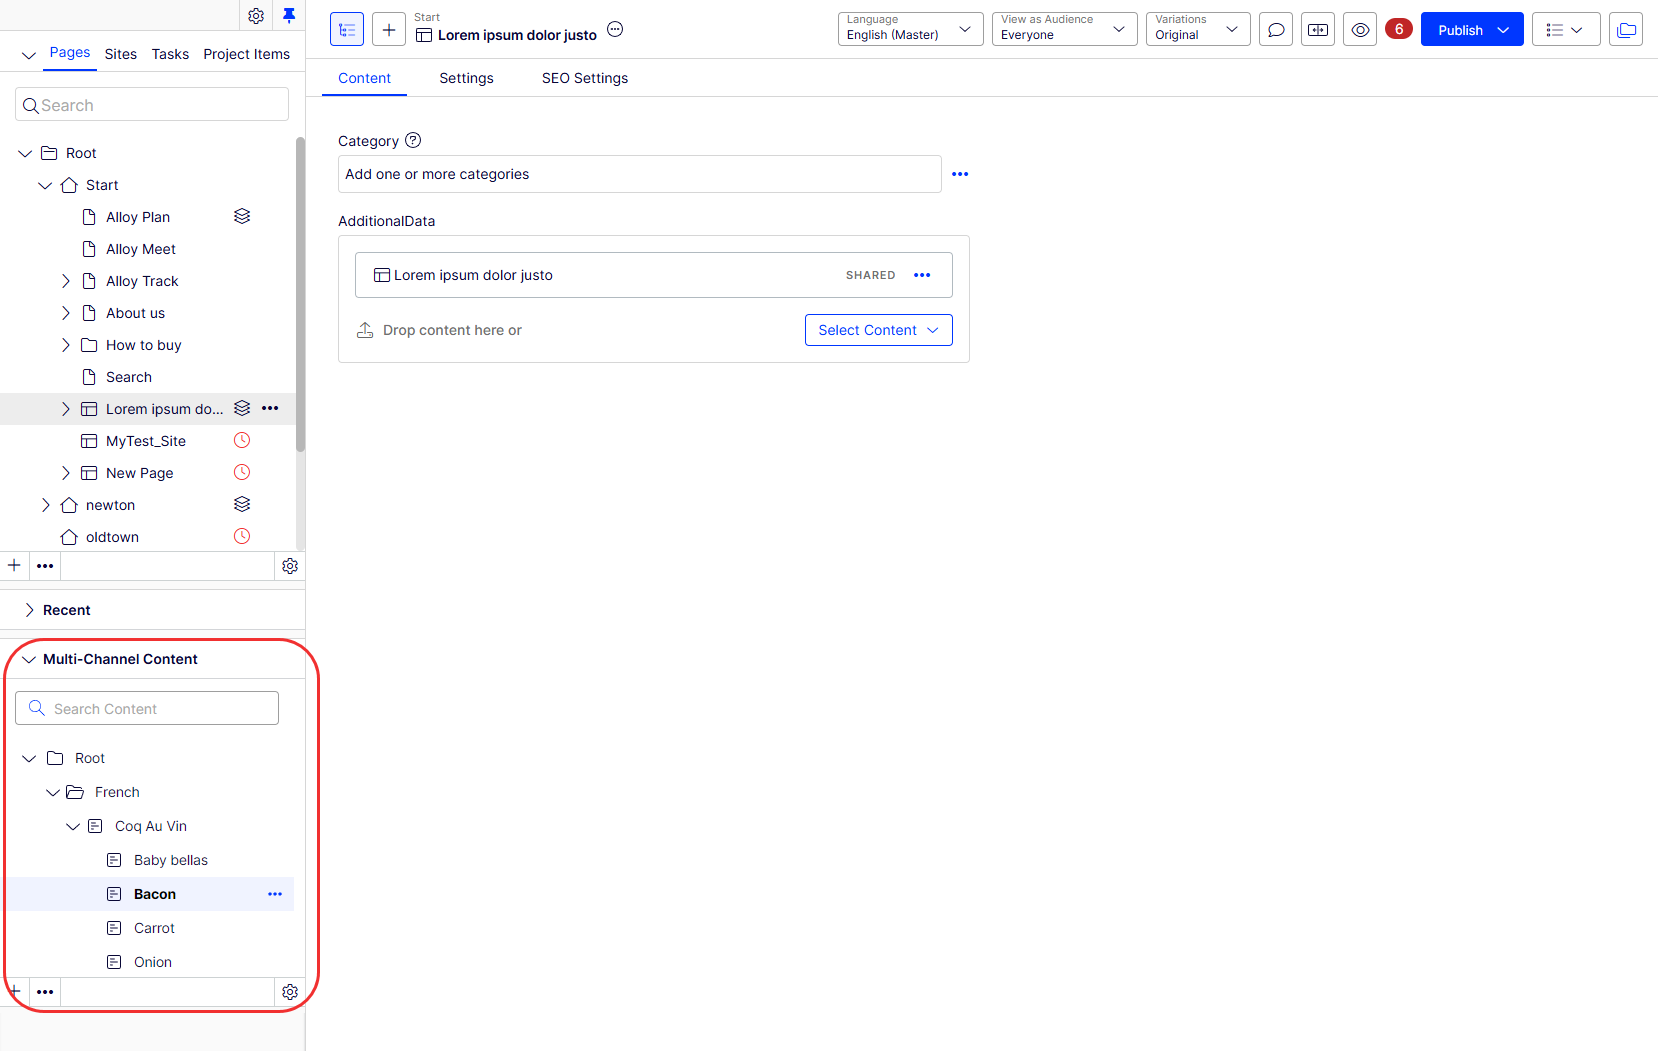
Task: Open category selector three-dot button
Action: (x=960, y=174)
